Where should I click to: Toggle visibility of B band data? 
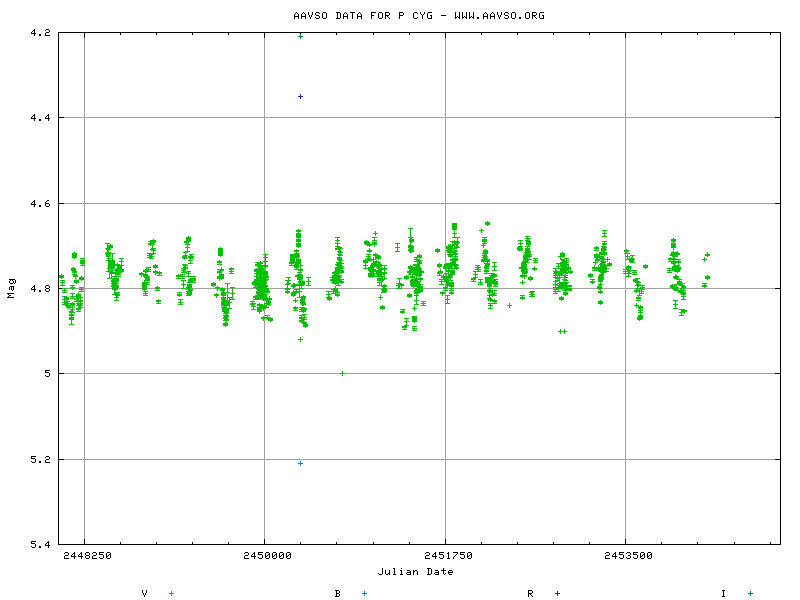tap(338, 591)
